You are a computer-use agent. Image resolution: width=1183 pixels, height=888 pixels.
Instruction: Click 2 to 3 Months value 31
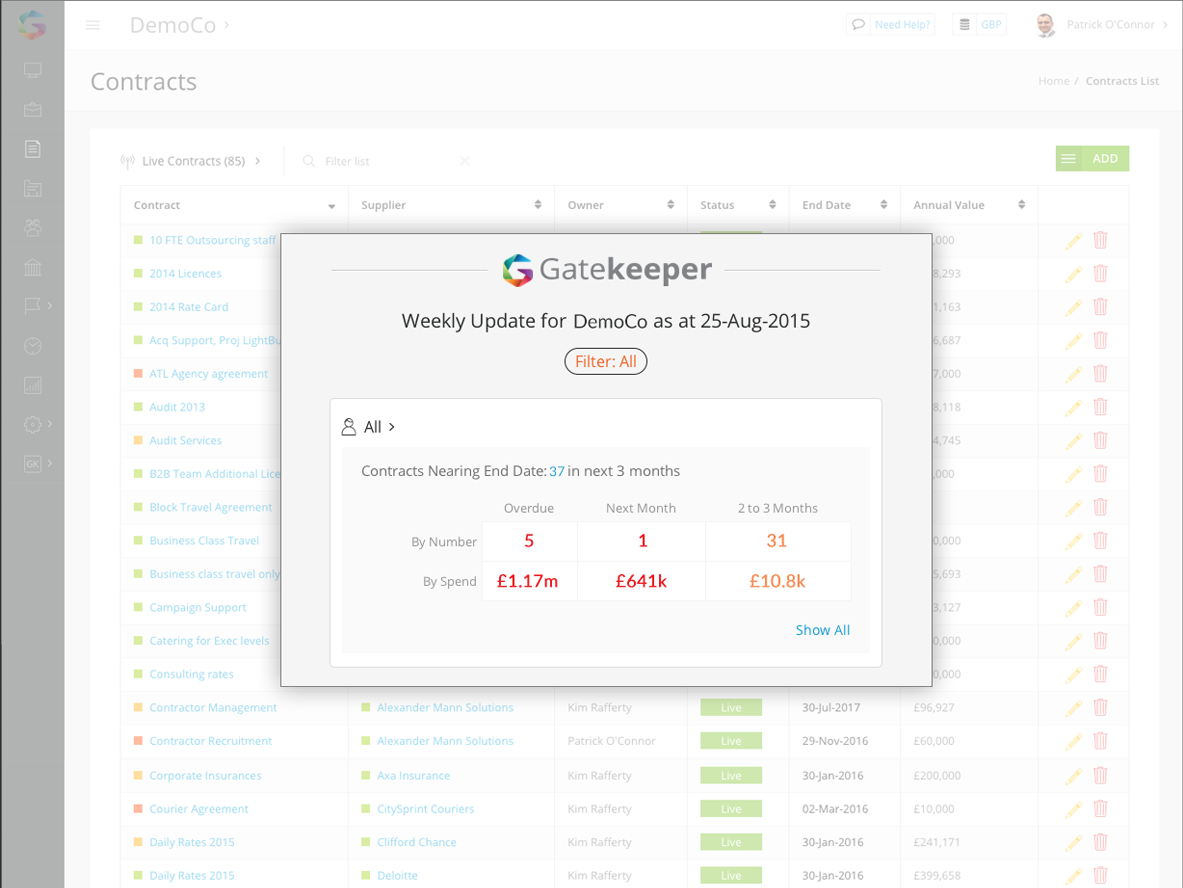click(776, 541)
